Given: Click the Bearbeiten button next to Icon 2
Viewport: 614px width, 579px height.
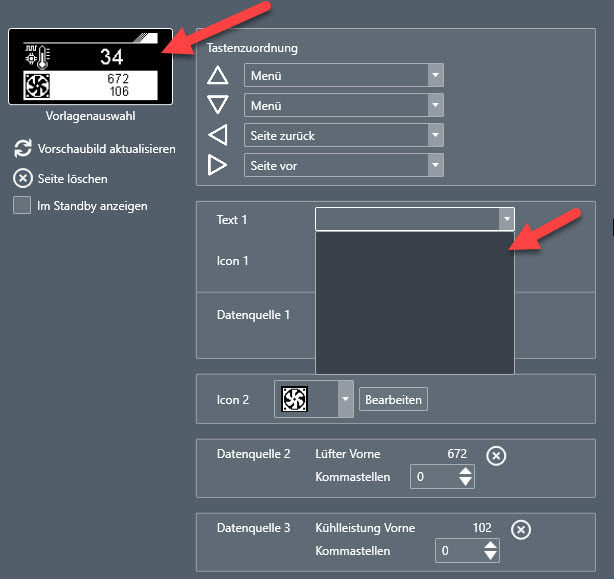Looking at the screenshot, I should pos(393,399).
